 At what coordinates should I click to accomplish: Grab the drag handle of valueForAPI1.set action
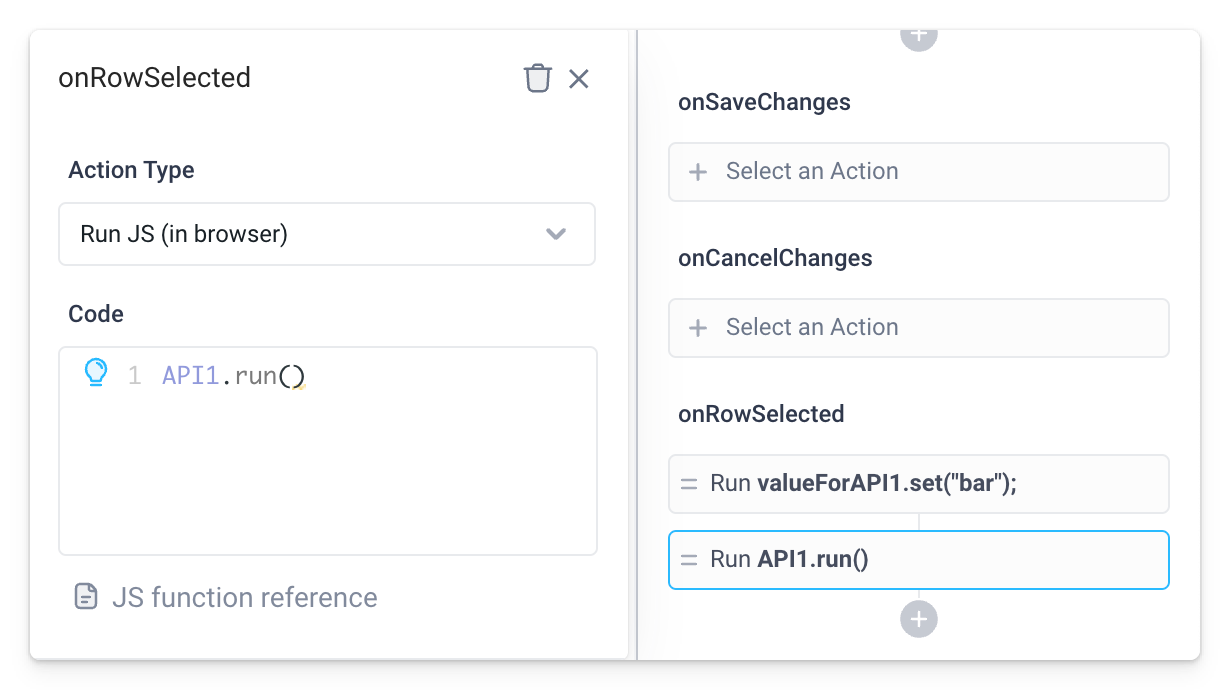[x=689, y=484]
